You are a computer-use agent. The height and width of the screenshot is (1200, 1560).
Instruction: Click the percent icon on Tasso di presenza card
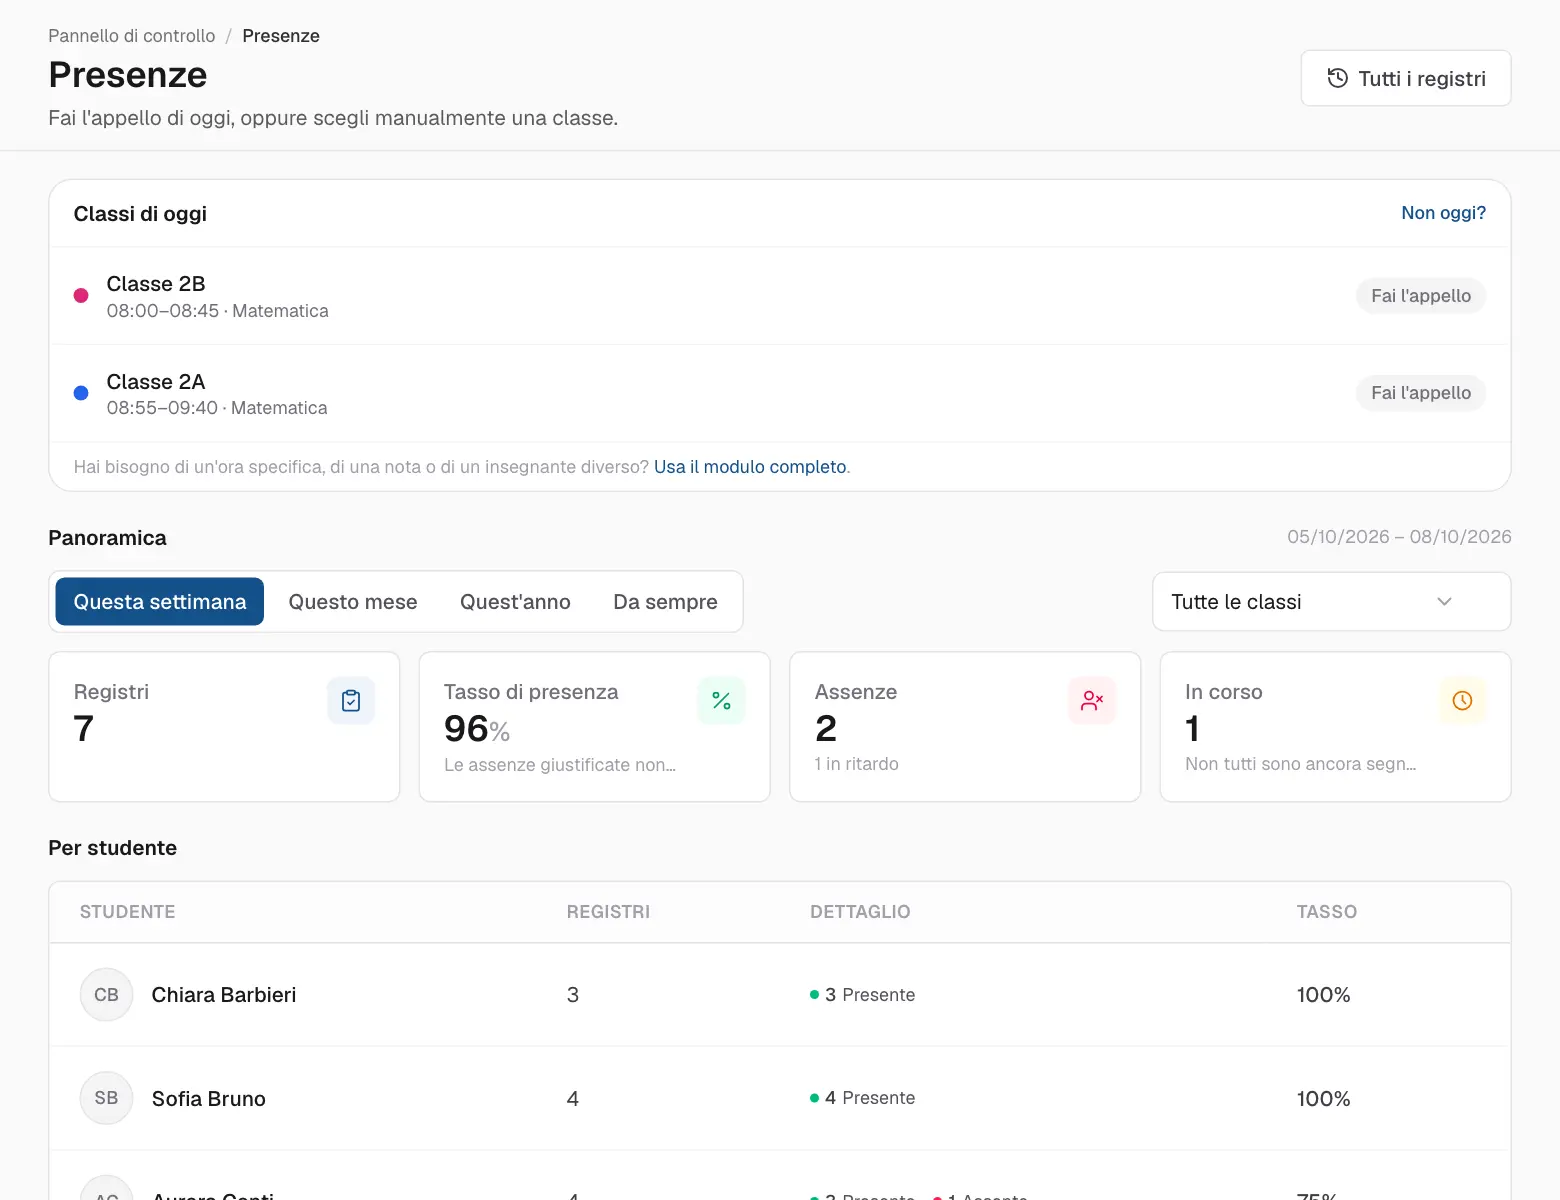pyautogui.click(x=721, y=701)
